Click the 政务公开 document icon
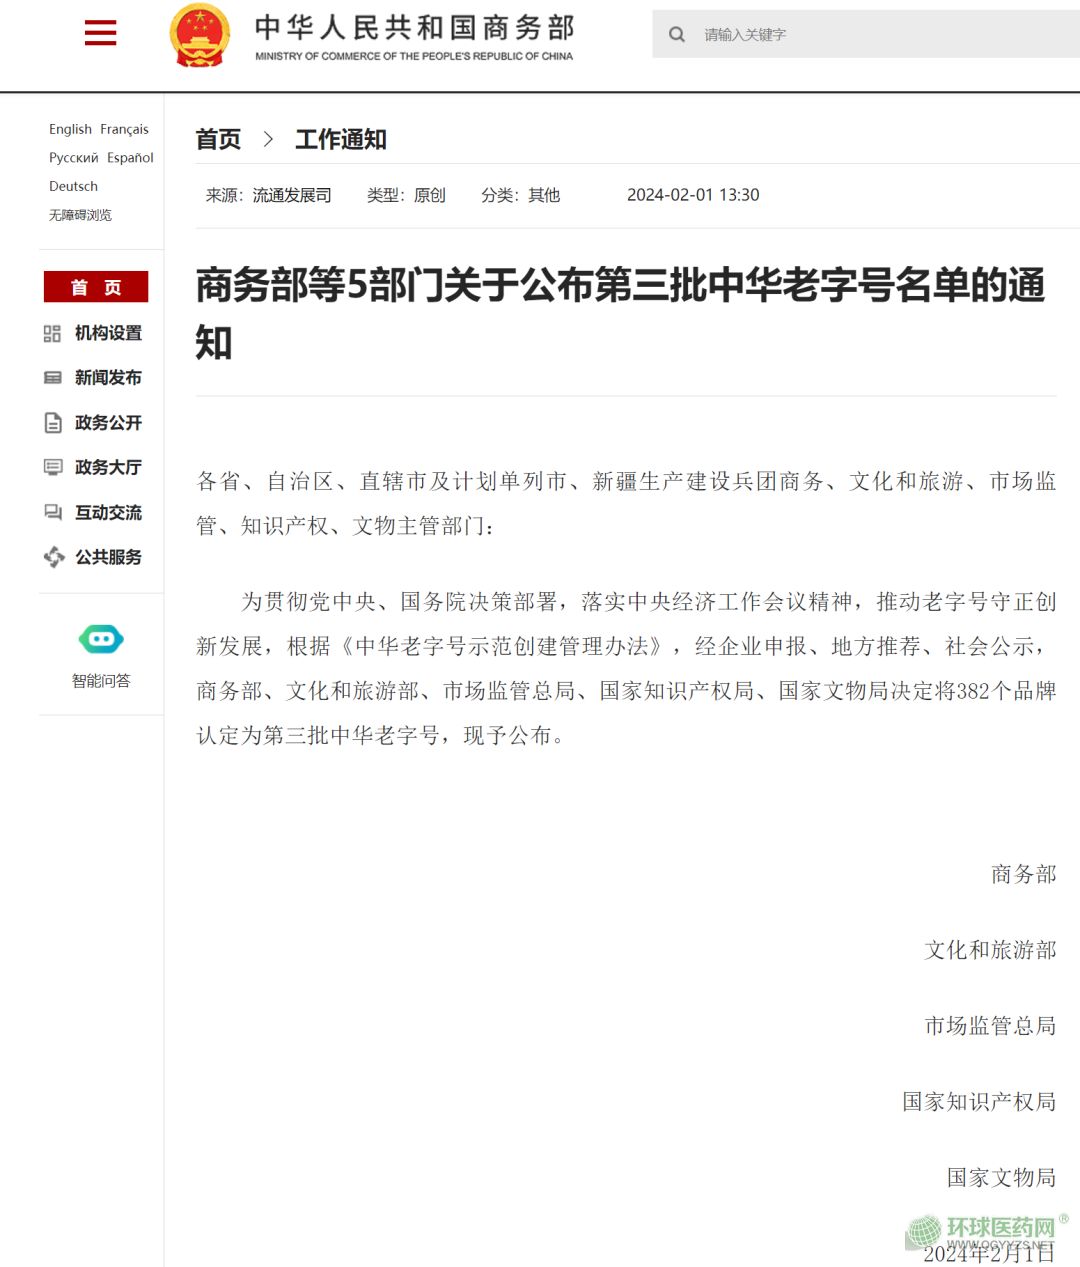Screen dimensions: 1080x1267 (x=53, y=423)
